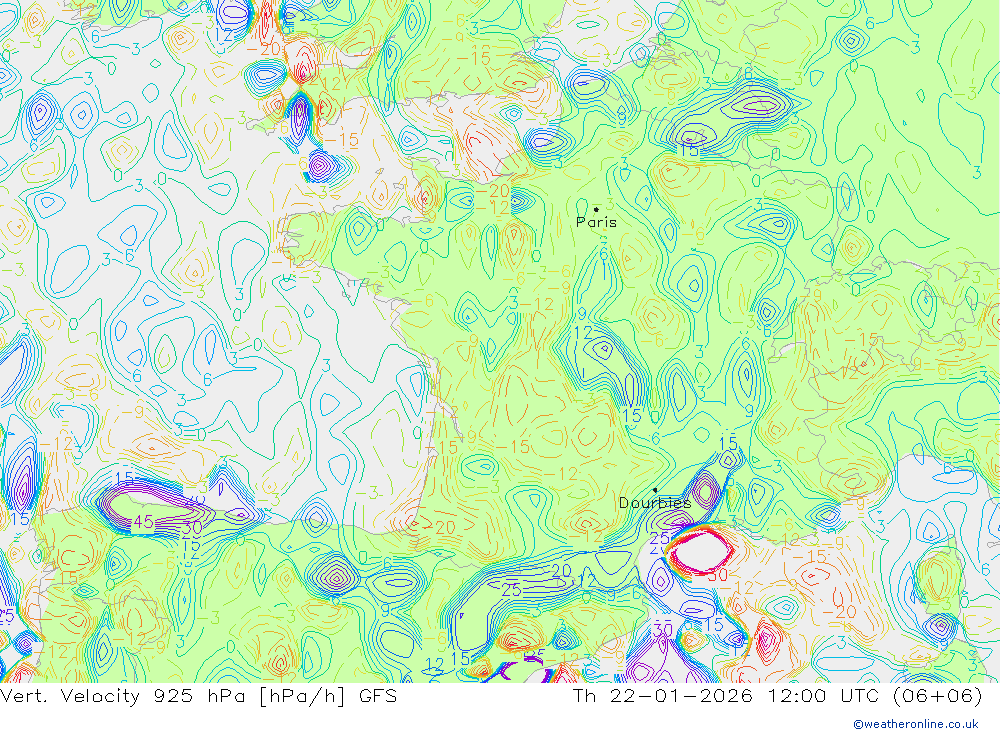Click the 'GFS' model label
The height and width of the screenshot is (733, 1000).
(378, 695)
